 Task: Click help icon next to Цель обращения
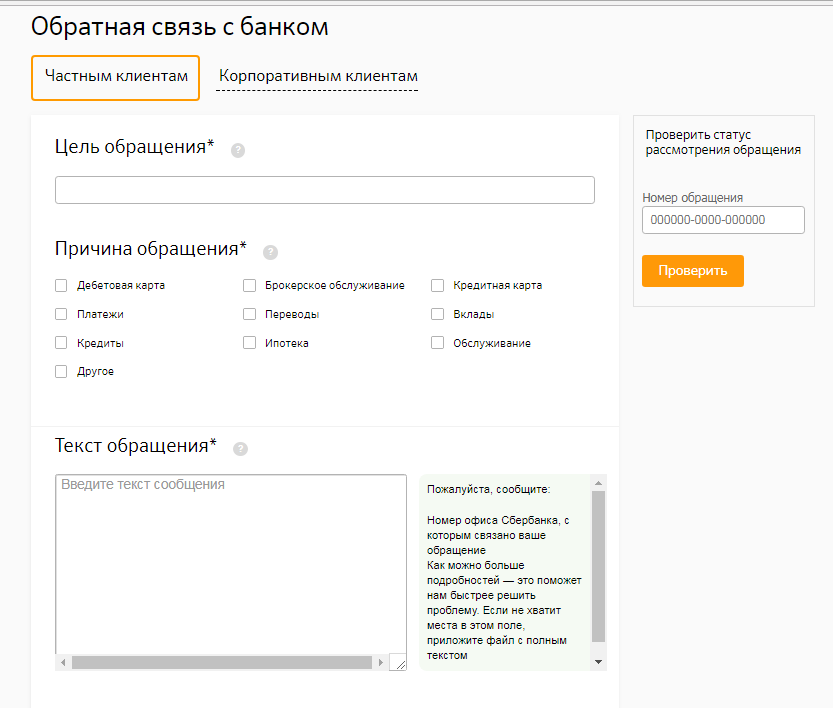pos(238,151)
